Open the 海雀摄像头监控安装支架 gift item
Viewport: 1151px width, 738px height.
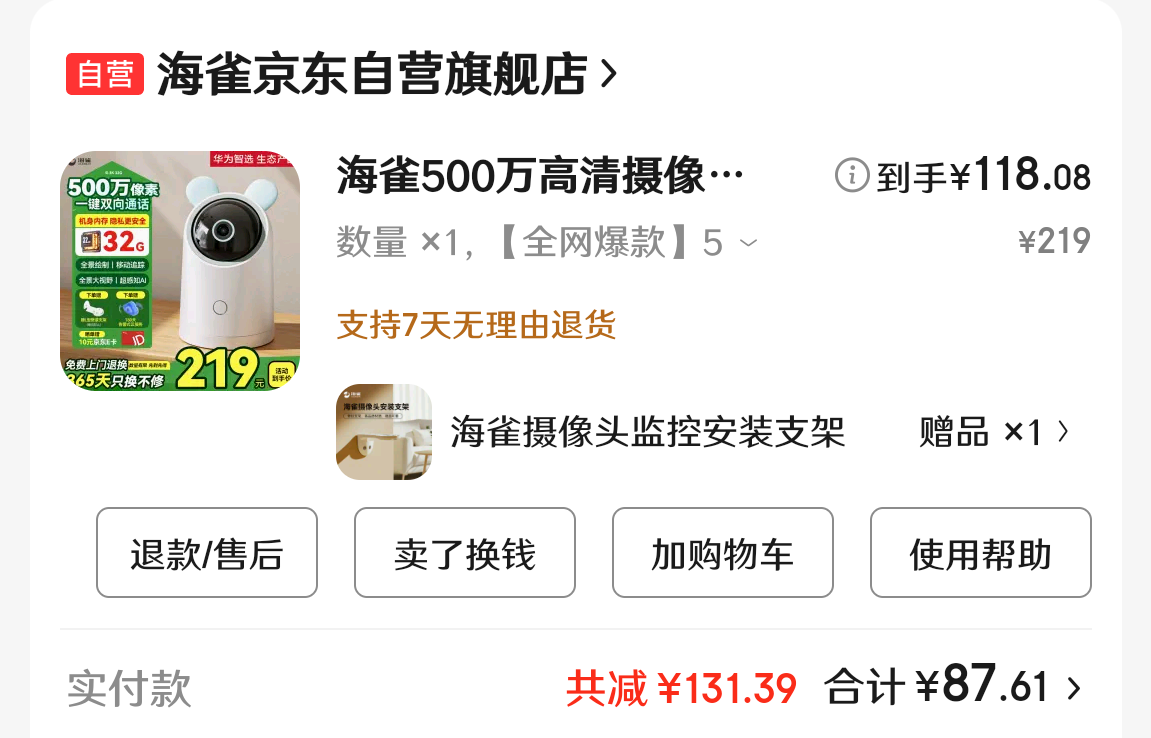coord(647,432)
